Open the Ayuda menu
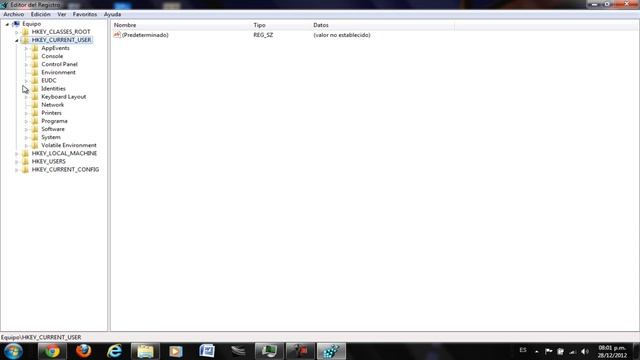The width and height of the screenshot is (640, 360). pos(112,14)
